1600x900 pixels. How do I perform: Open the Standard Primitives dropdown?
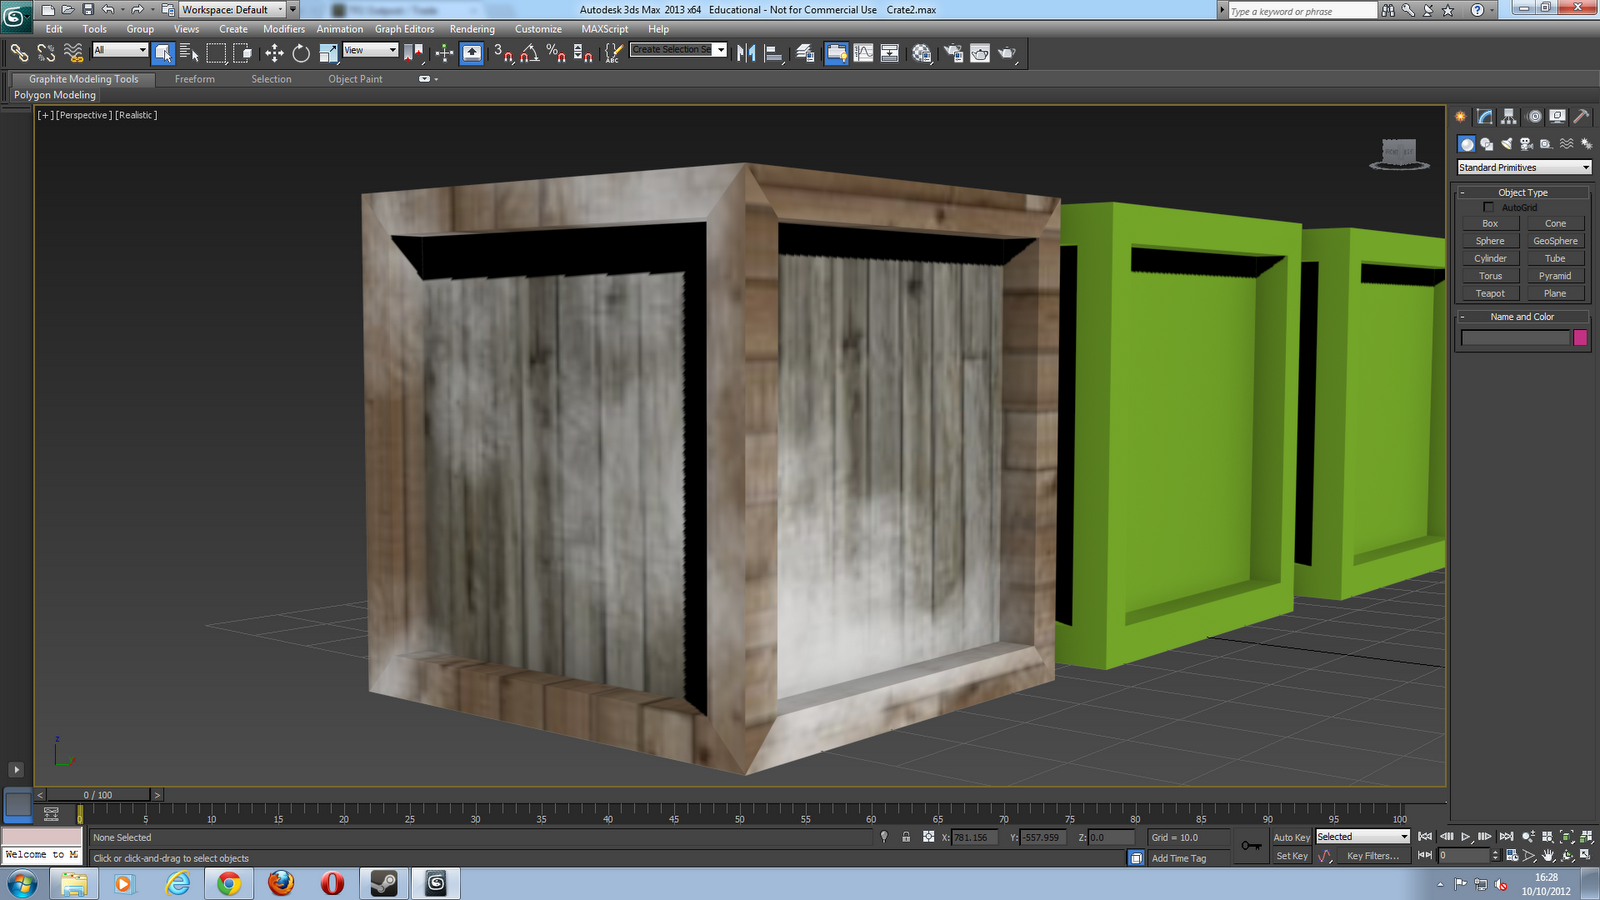tap(1524, 167)
